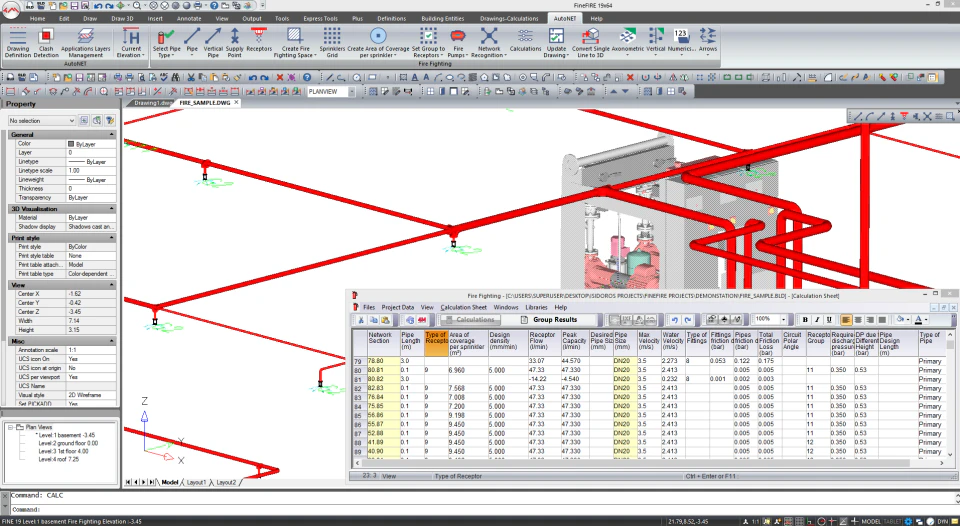This screenshot has width=960, height=526.
Task: Open the Calculation Sheet menu
Action: tap(463, 307)
